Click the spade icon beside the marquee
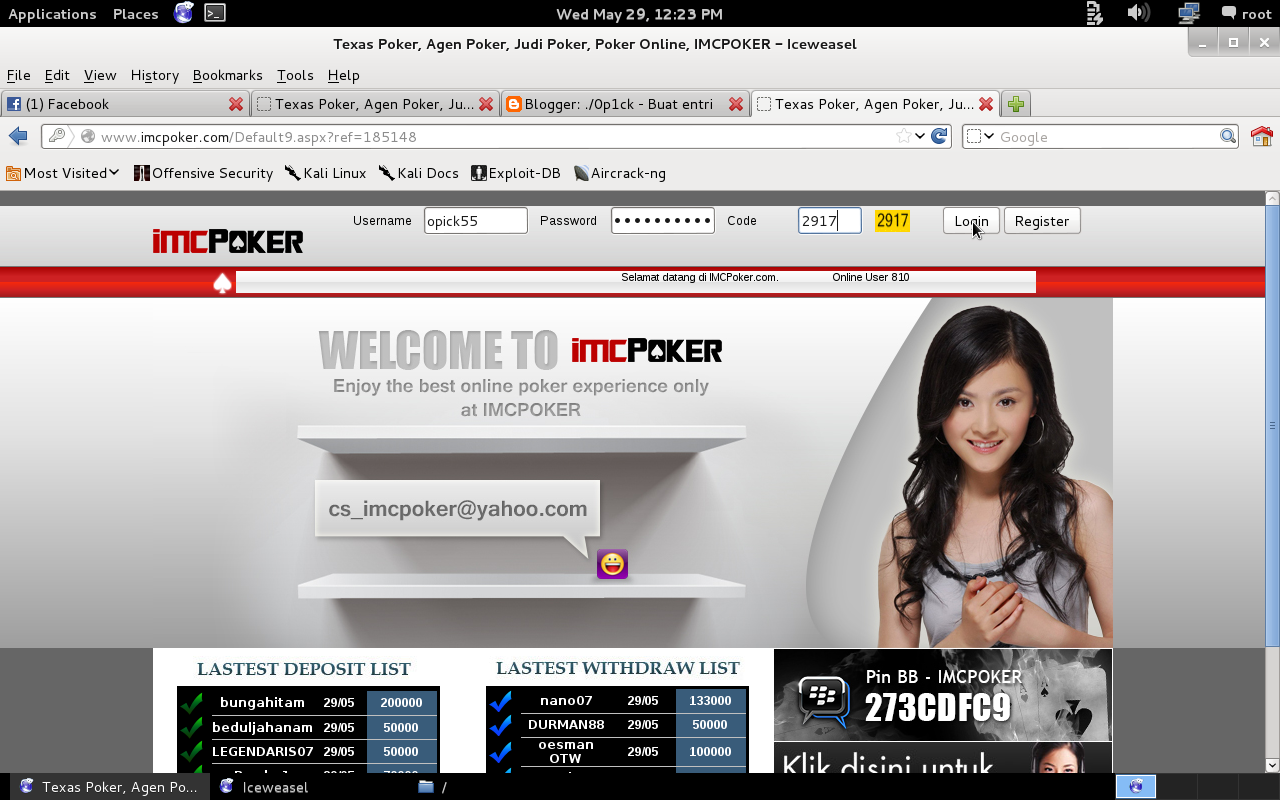This screenshot has width=1280, height=800. pyautogui.click(x=222, y=283)
